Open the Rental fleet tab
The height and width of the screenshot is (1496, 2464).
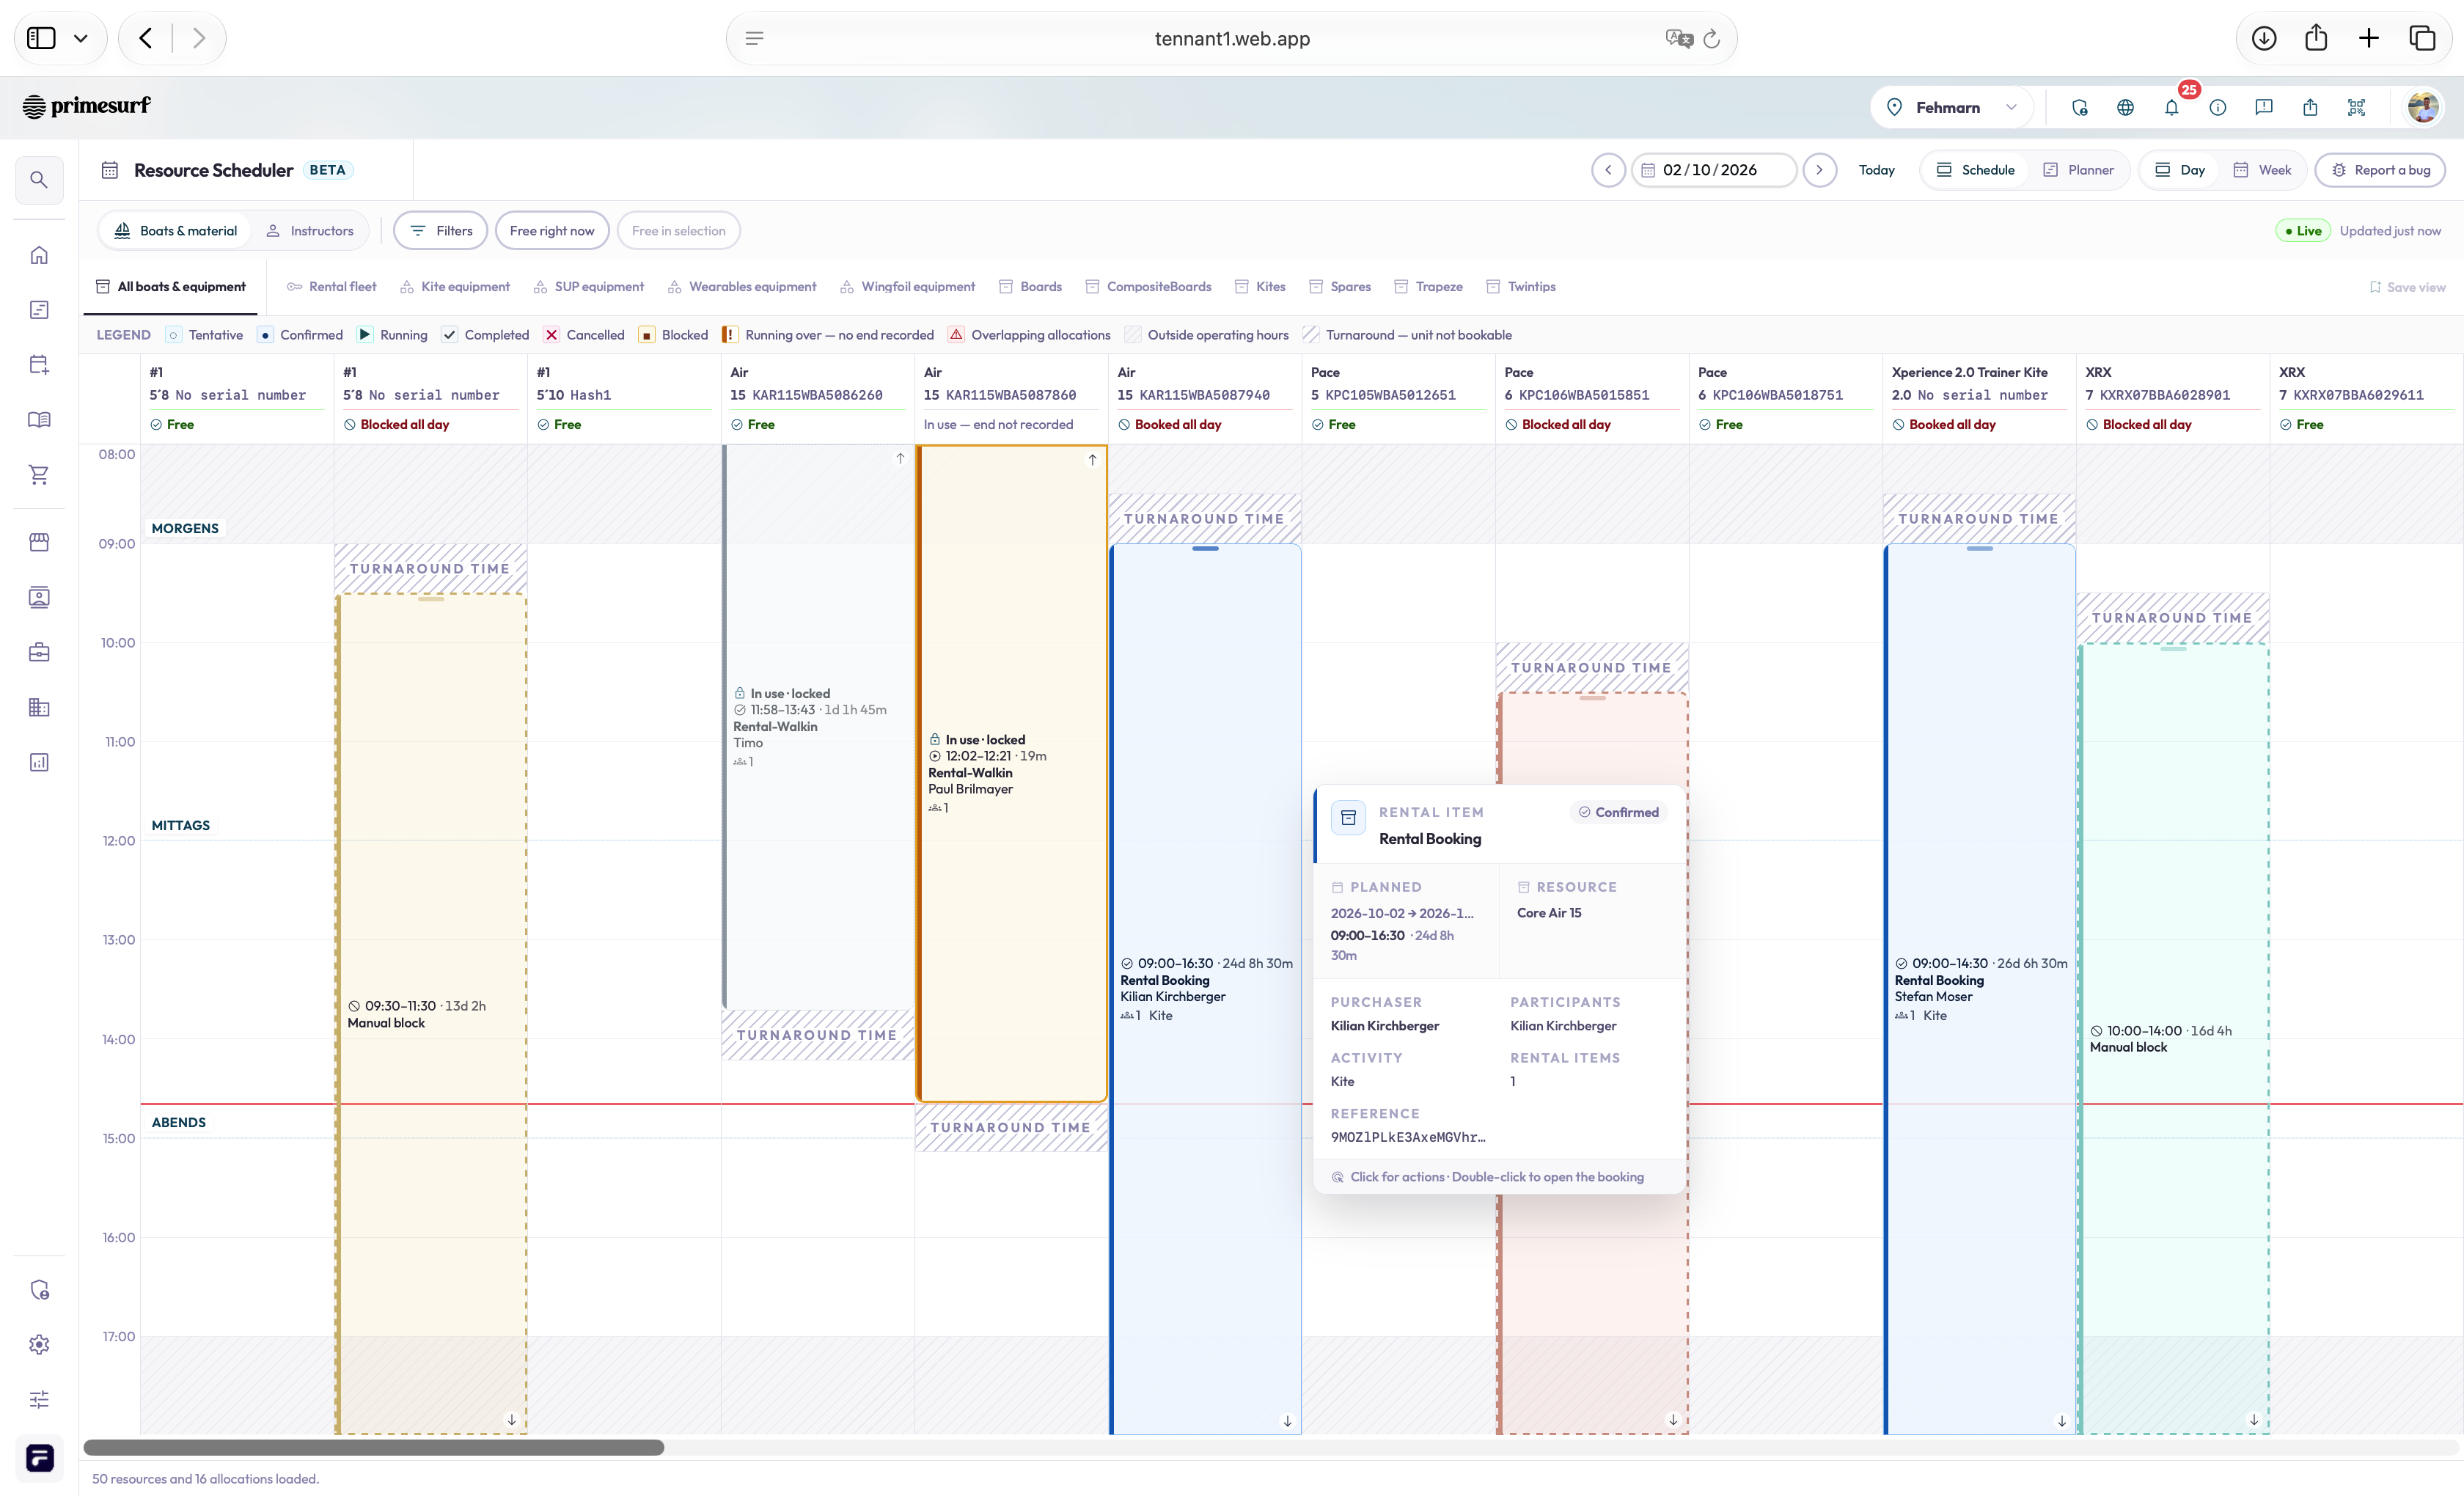(331, 287)
